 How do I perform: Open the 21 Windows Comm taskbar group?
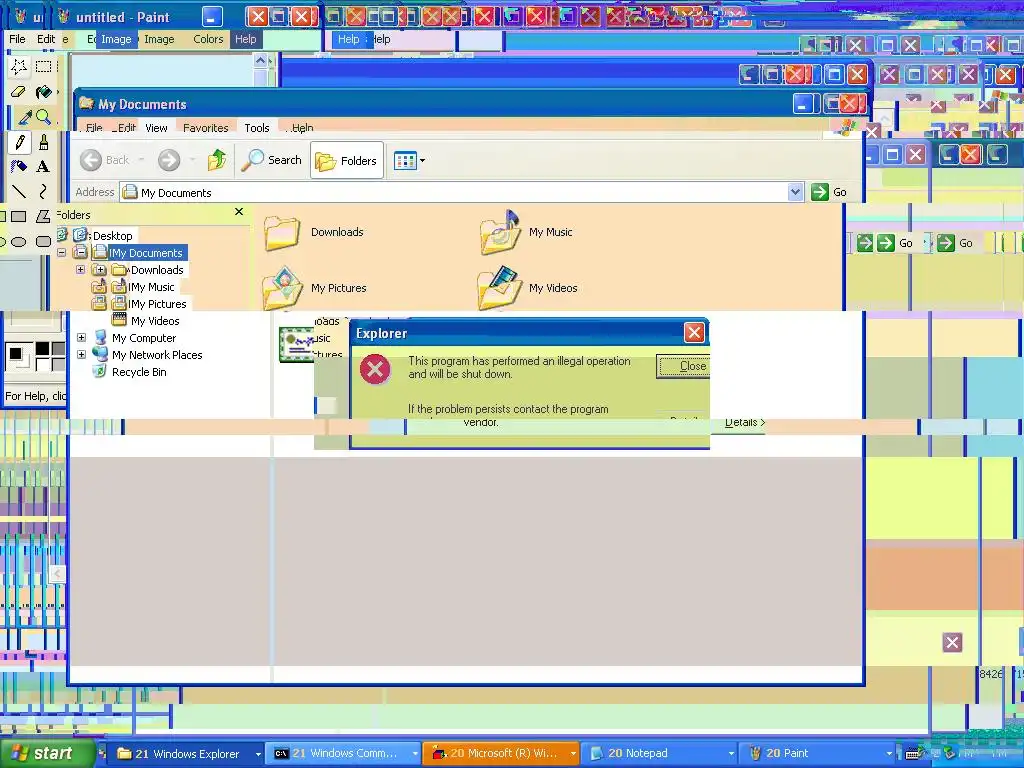coord(342,754)
